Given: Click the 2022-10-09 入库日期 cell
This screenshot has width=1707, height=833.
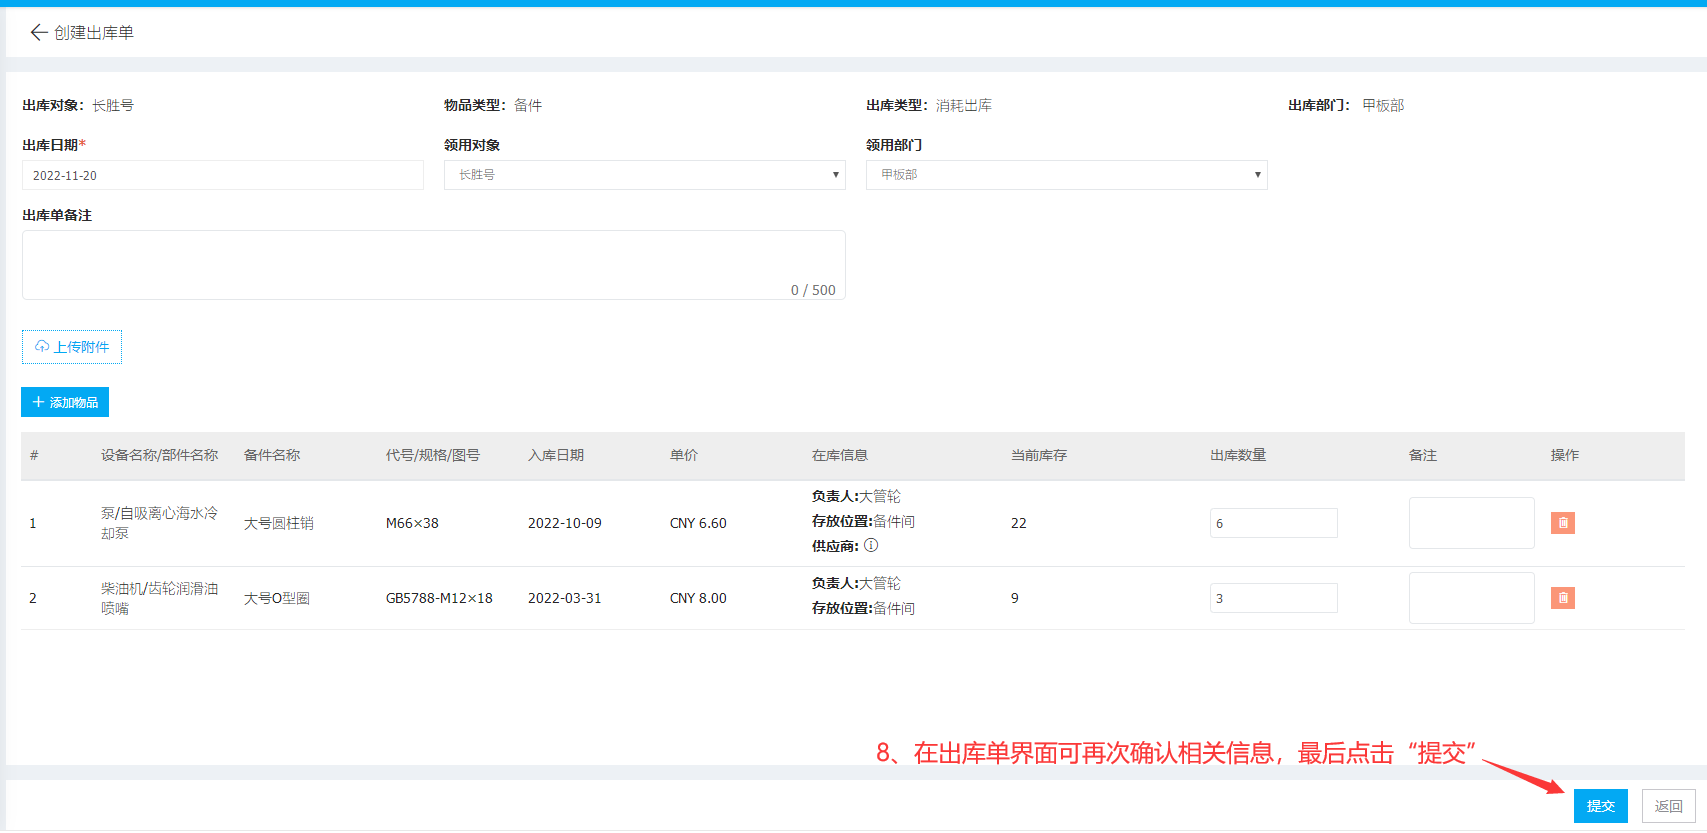Looking at the screenshot, I should [x=565, y=523].
